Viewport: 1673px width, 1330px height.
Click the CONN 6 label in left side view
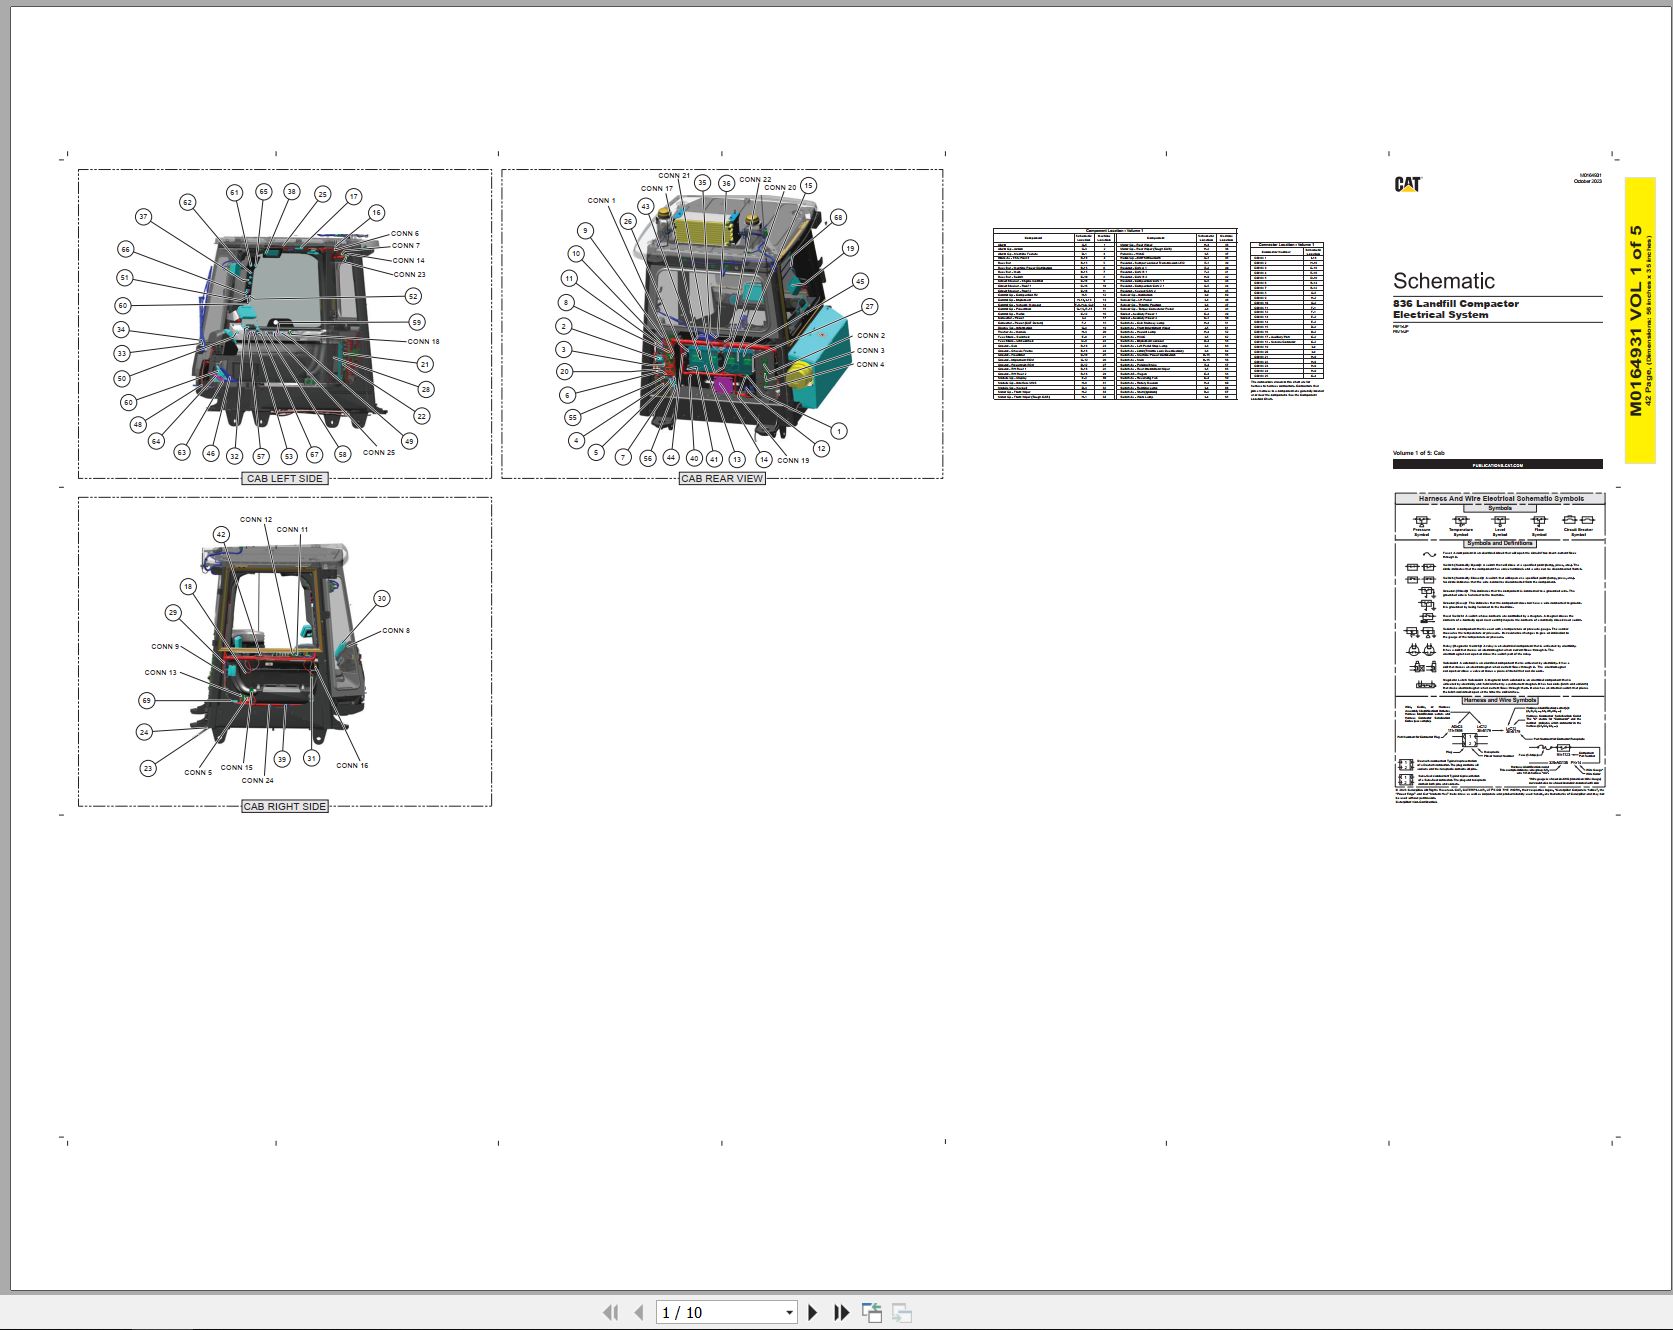[405, 234]
